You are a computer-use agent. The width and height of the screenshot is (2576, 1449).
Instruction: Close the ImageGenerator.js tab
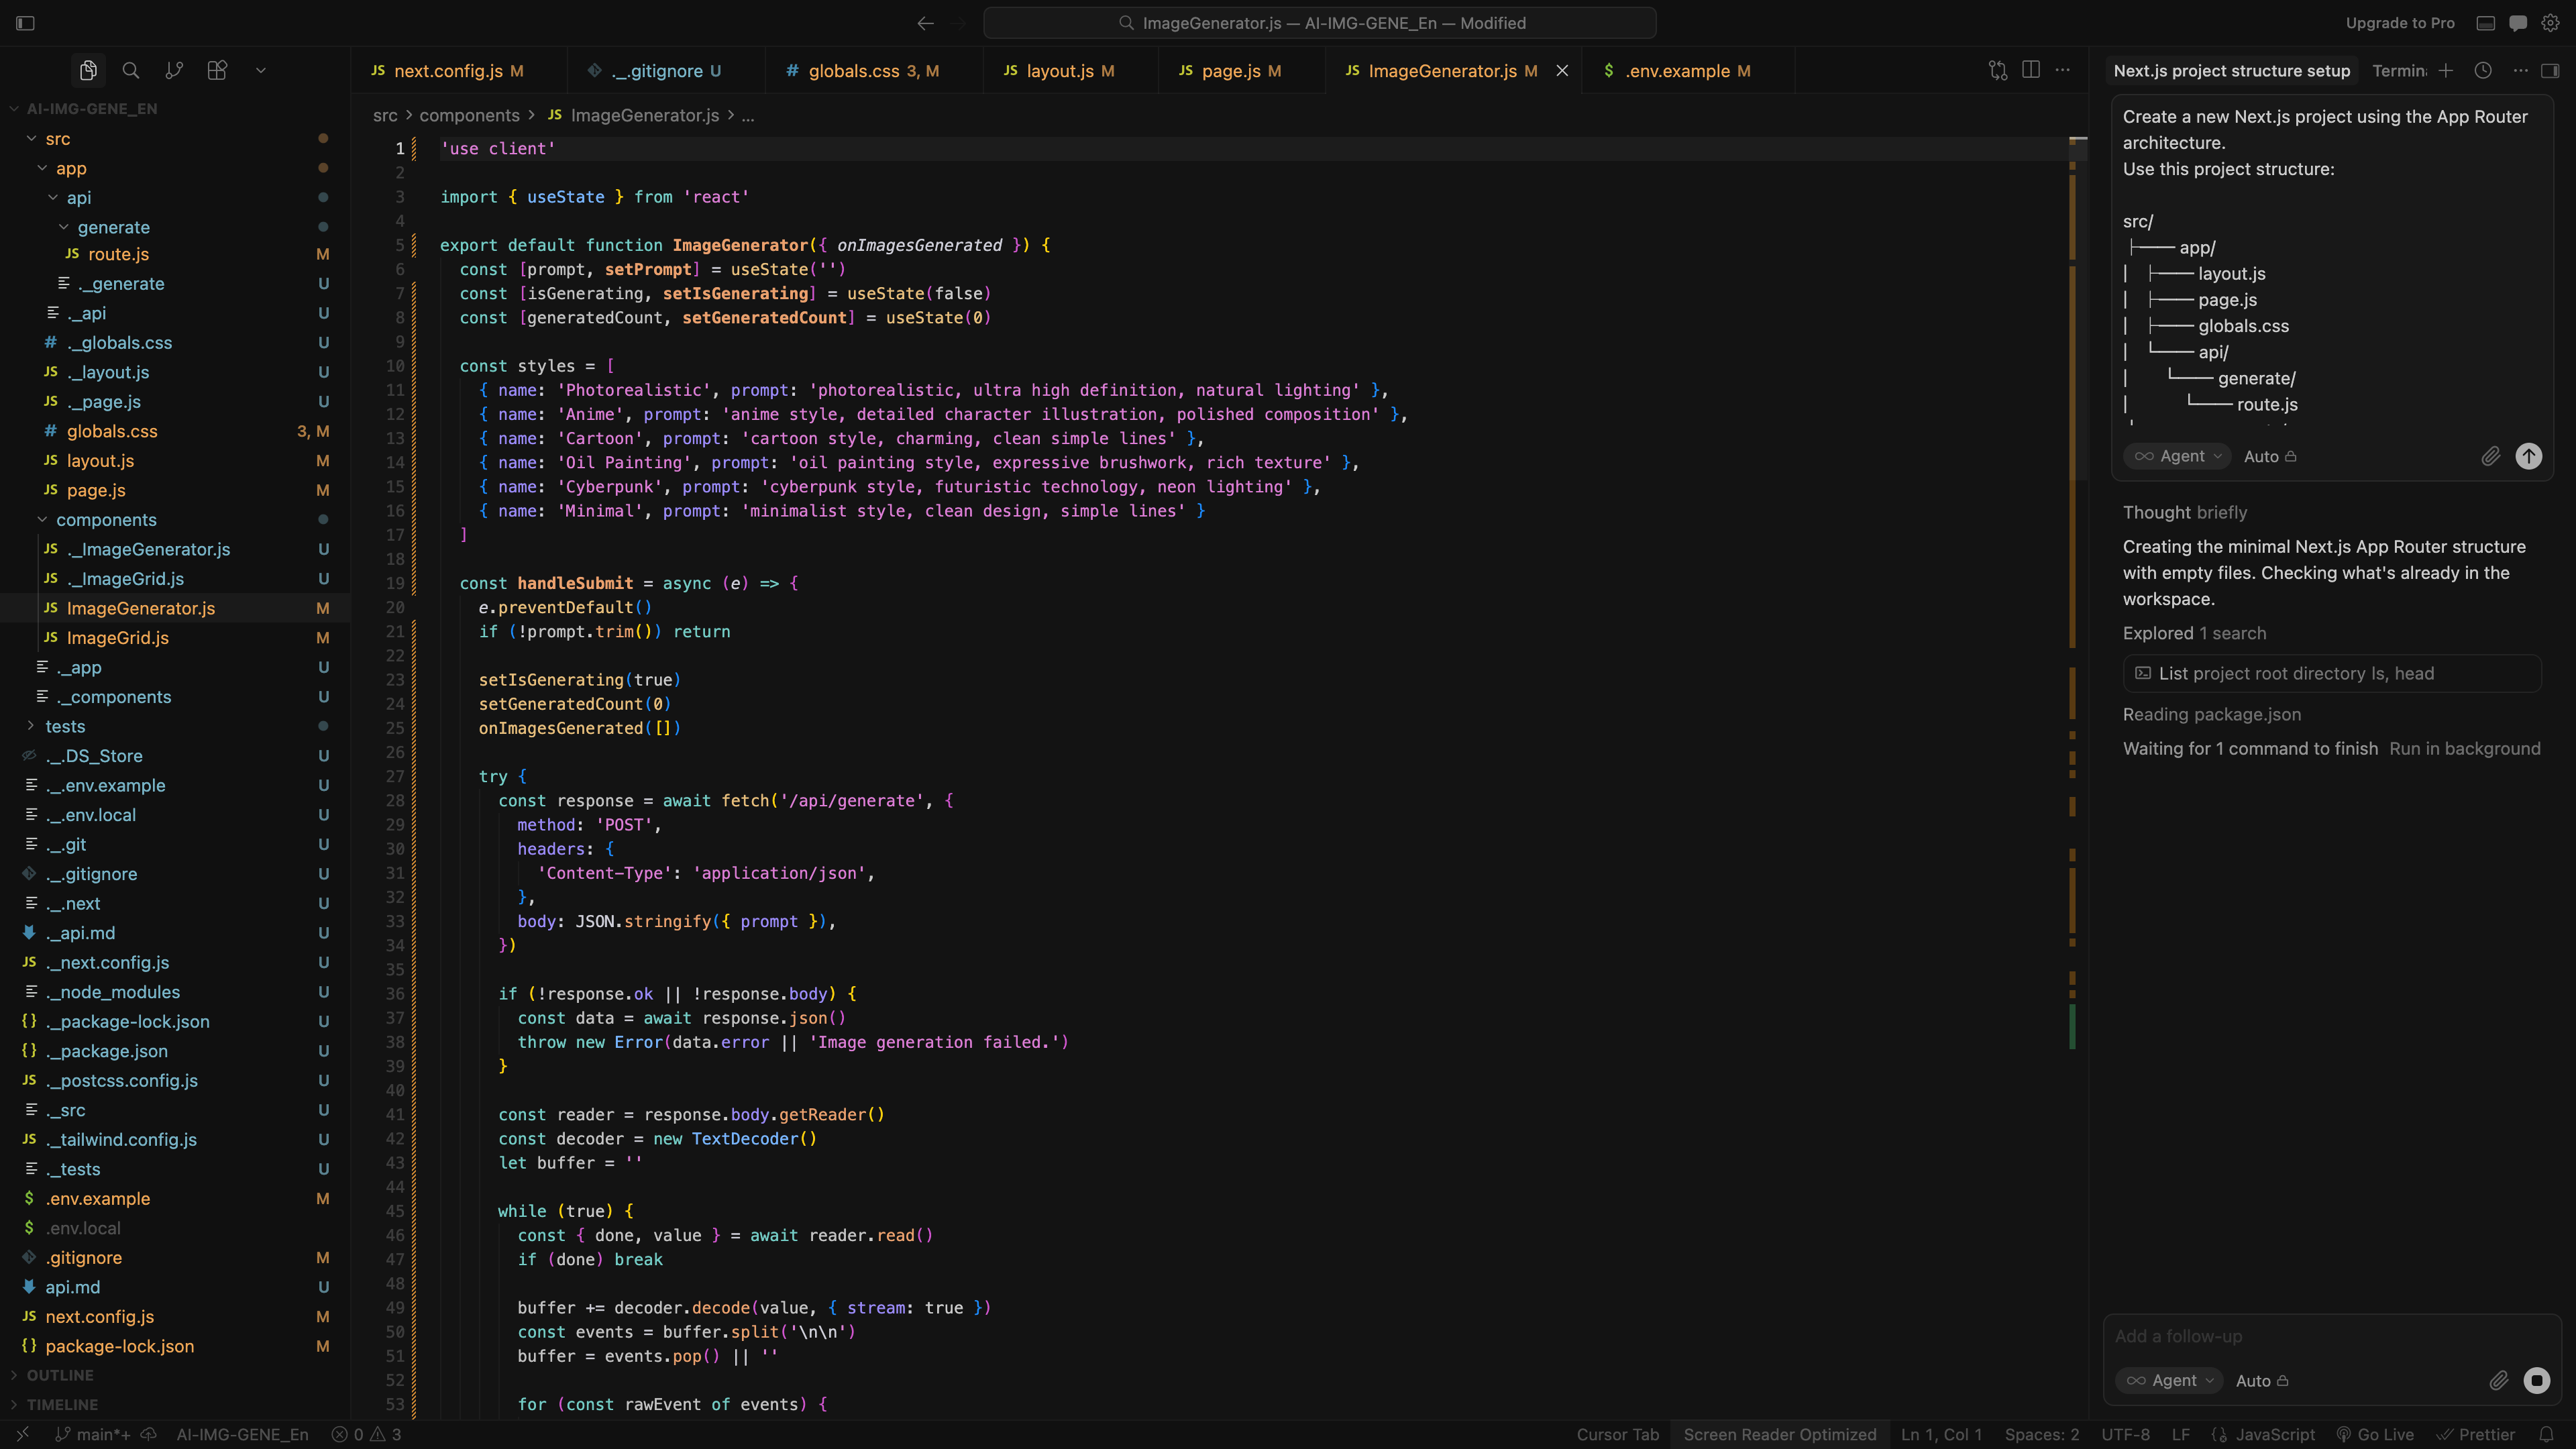point(1562,71)
